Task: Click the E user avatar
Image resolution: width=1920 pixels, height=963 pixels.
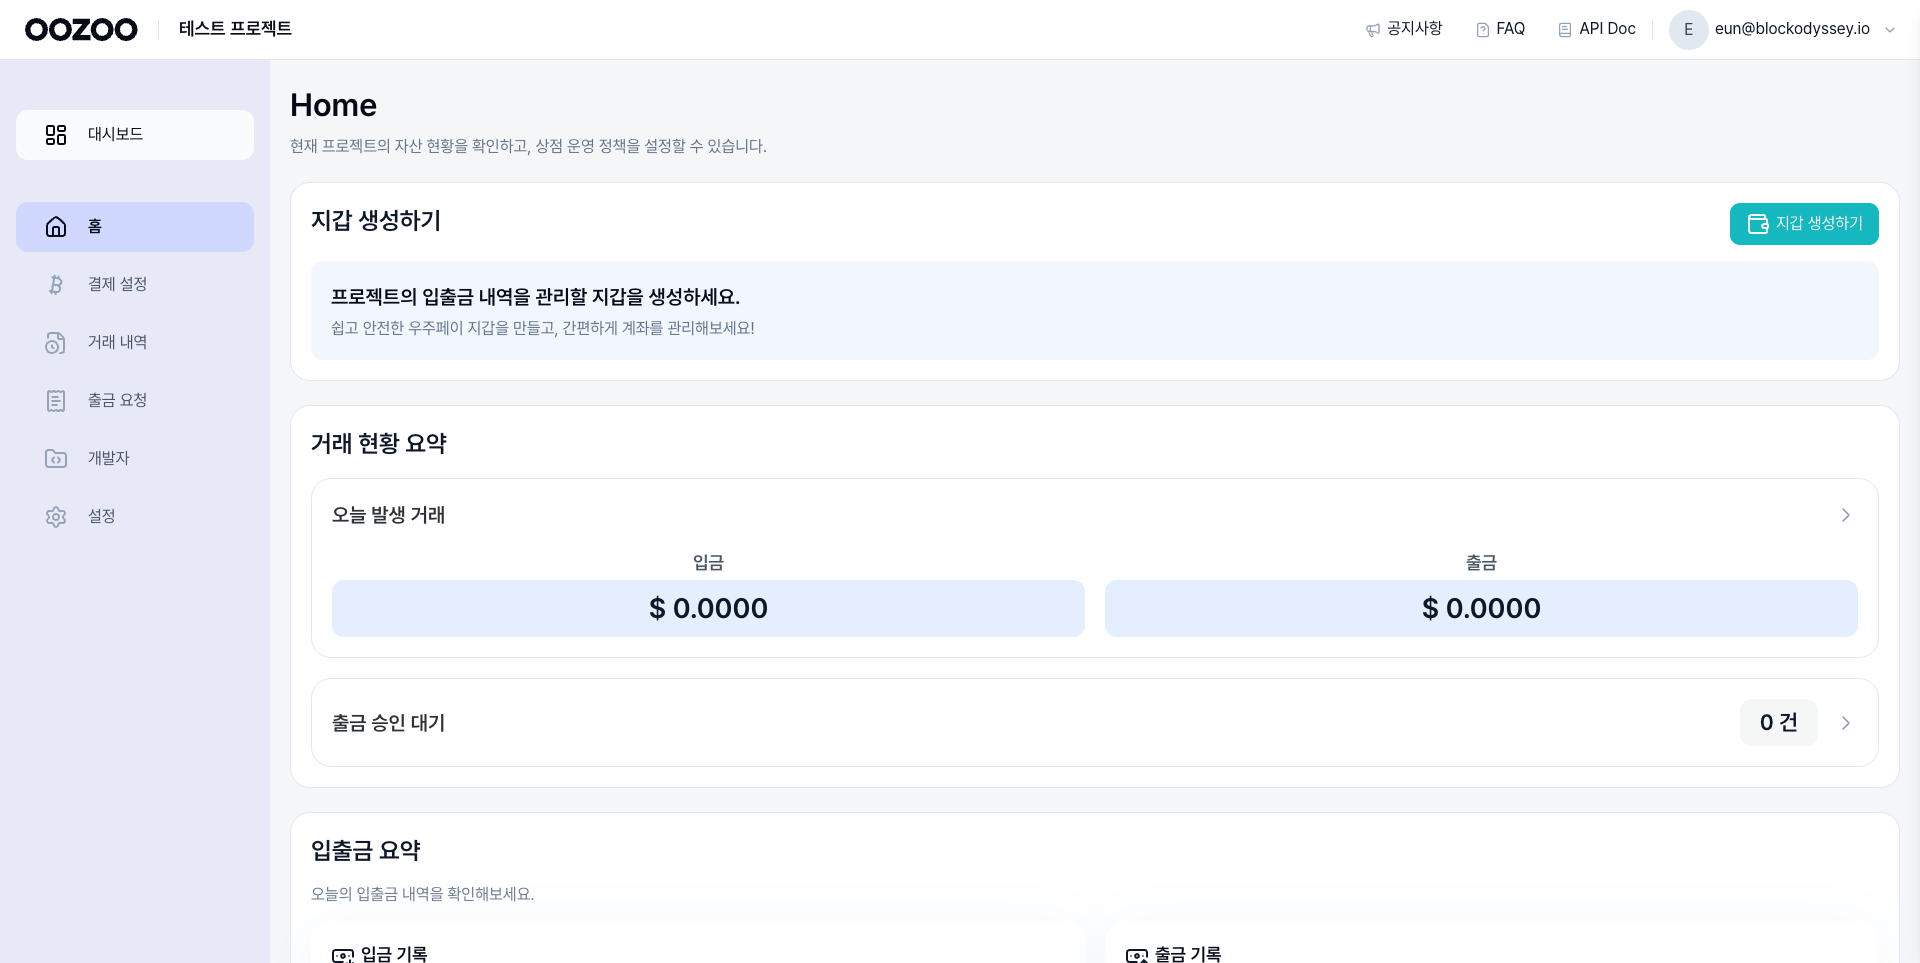Action: pos(1688,30)
